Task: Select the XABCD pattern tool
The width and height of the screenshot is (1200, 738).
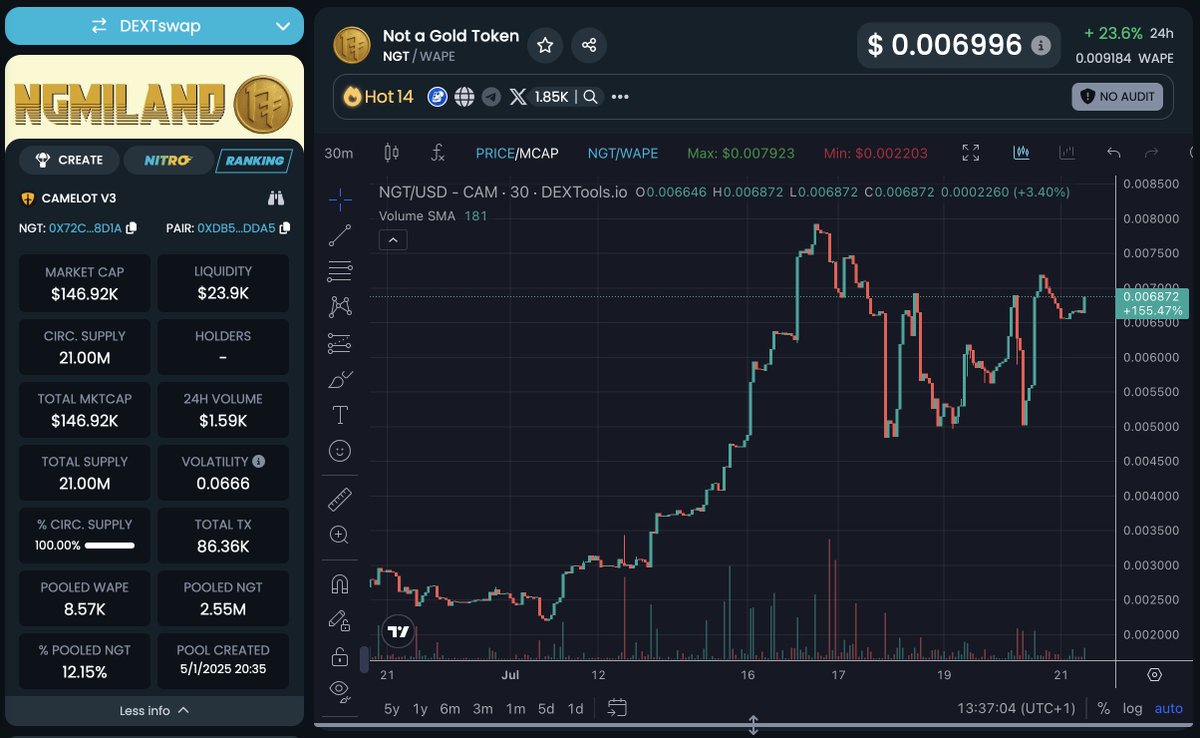Action: pyautogui.click(x=340, y=307)
